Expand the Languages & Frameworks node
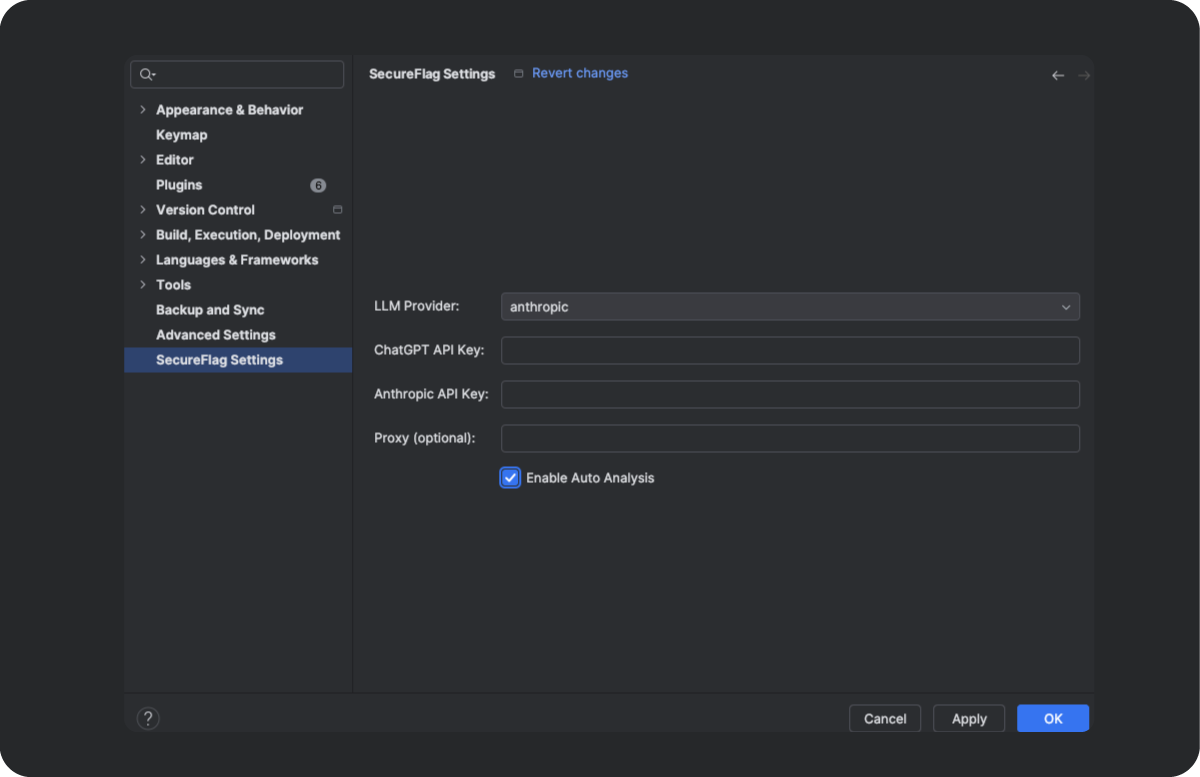The height and width of the screenshot is (777, 1200). (143, 260)
